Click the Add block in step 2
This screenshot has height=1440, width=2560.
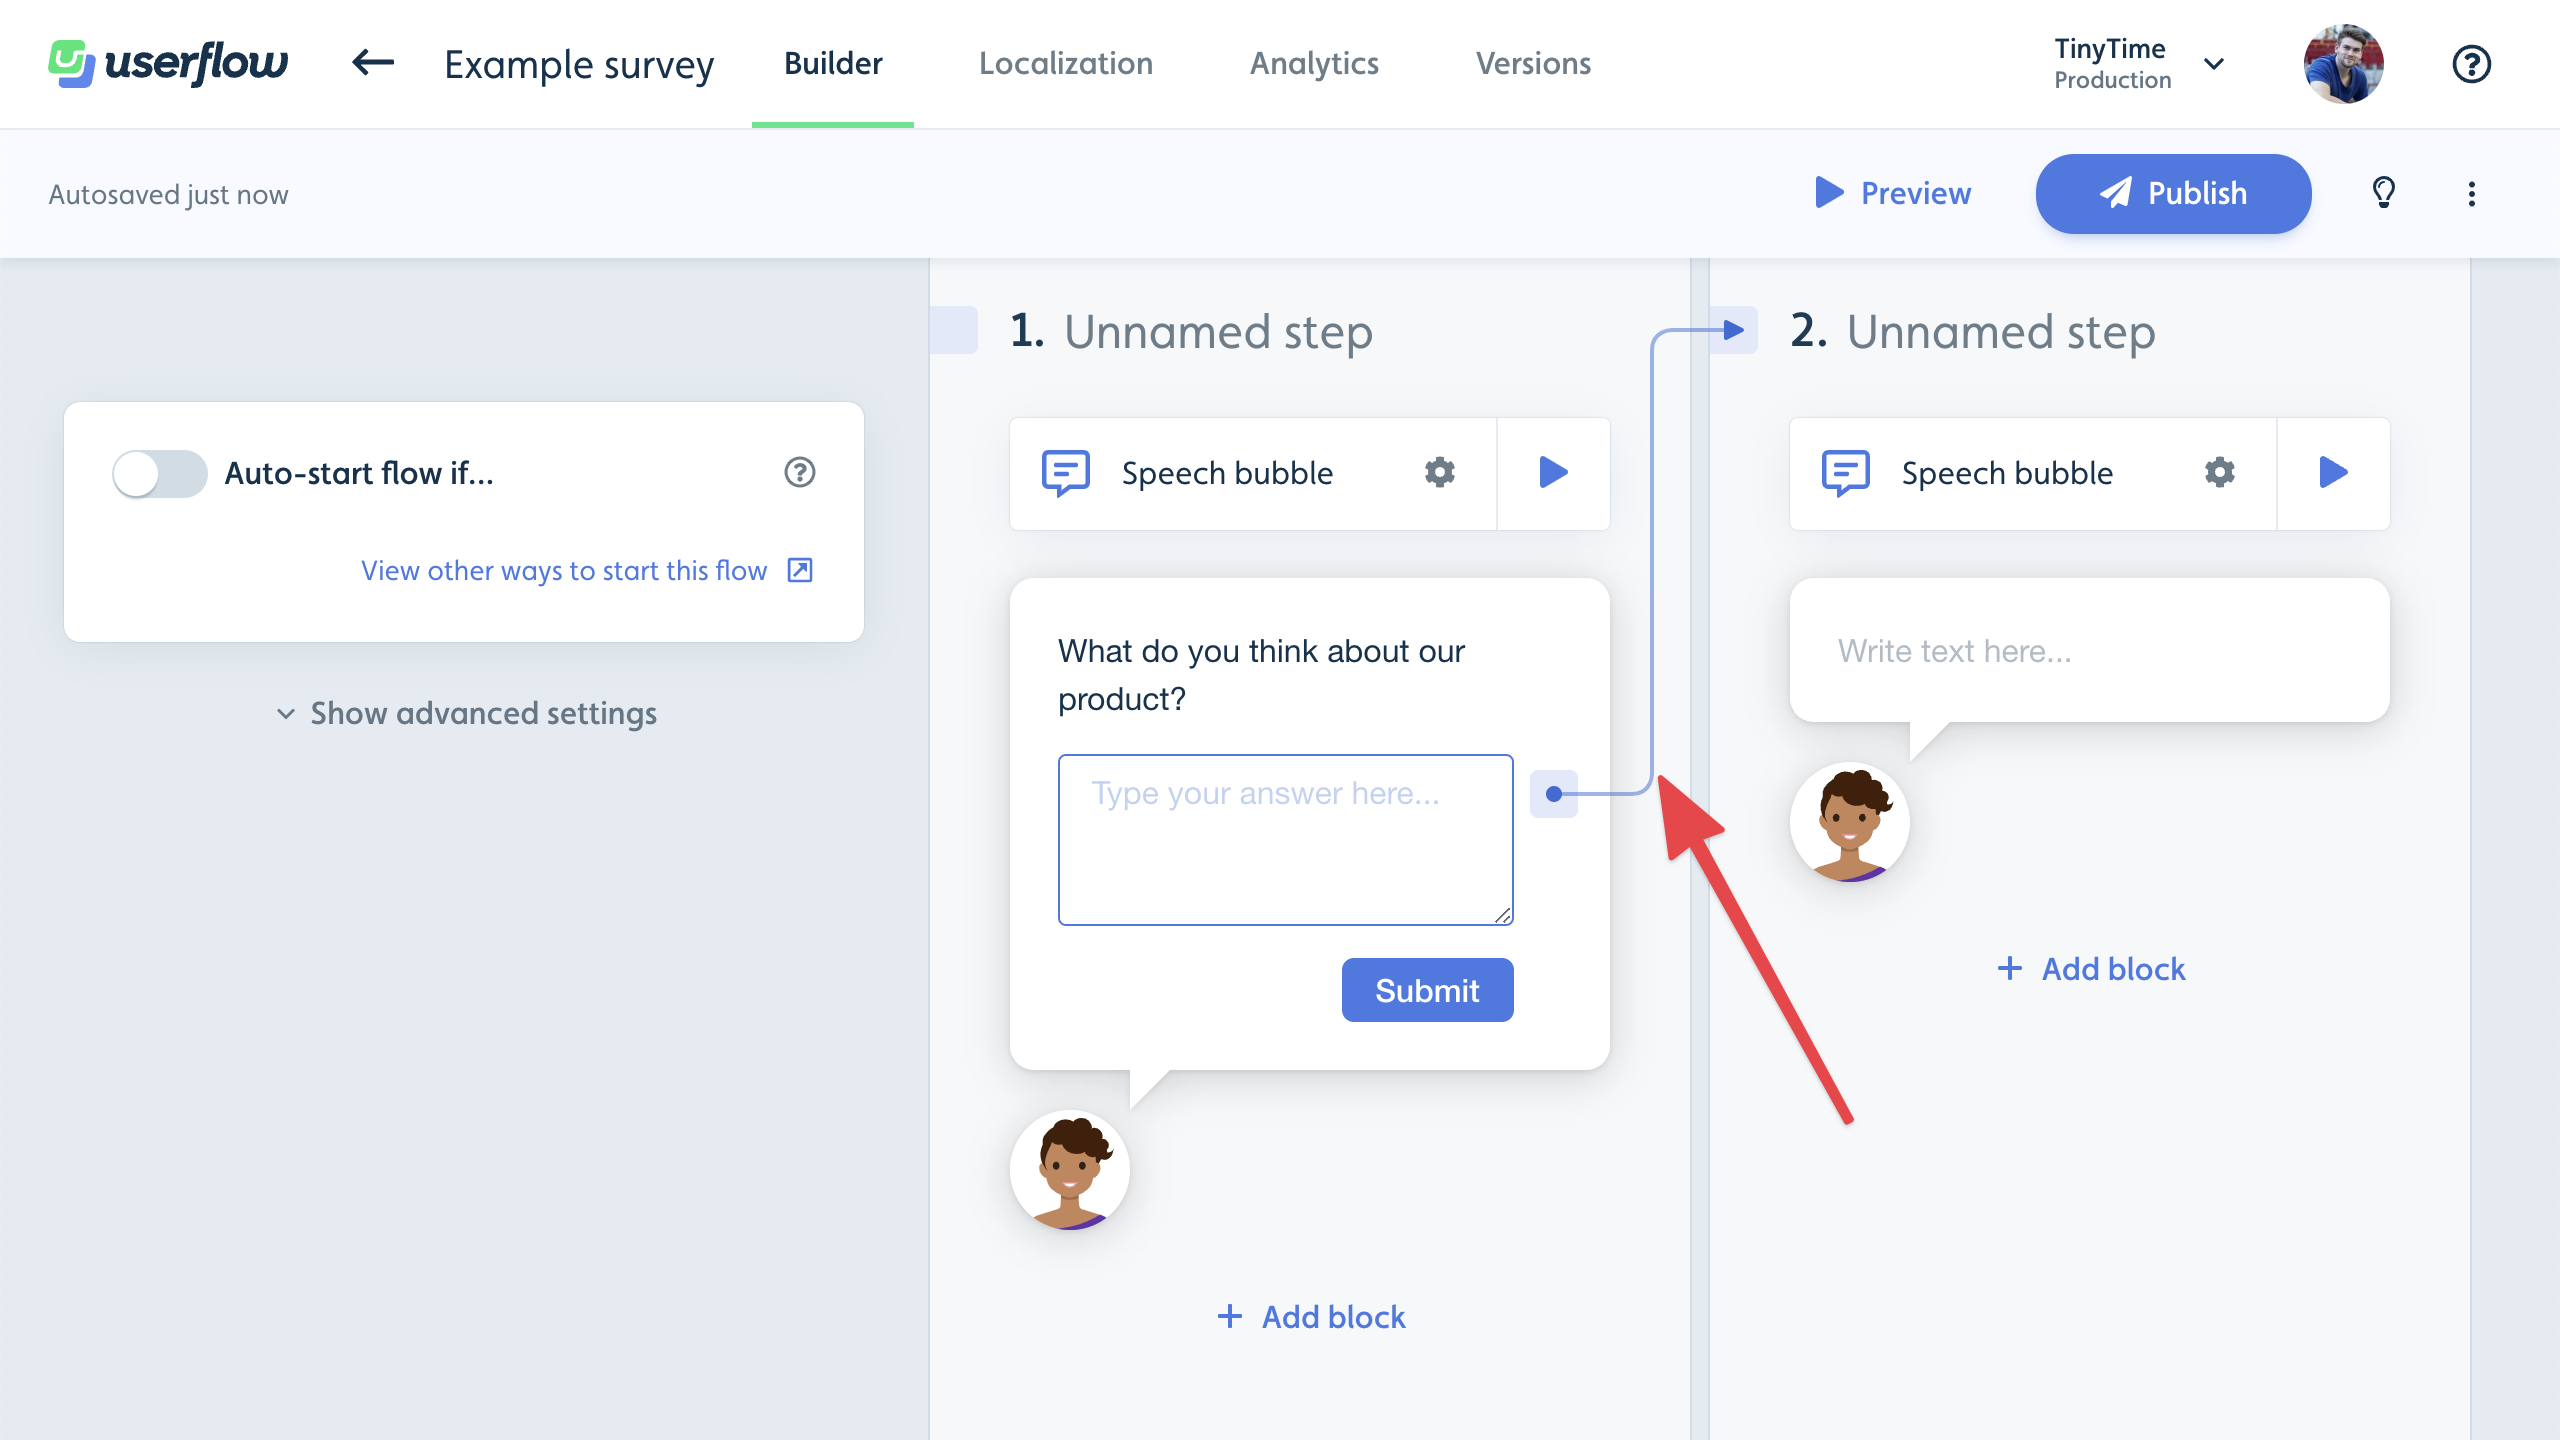pyautogui.click(x=2091, y=969)
